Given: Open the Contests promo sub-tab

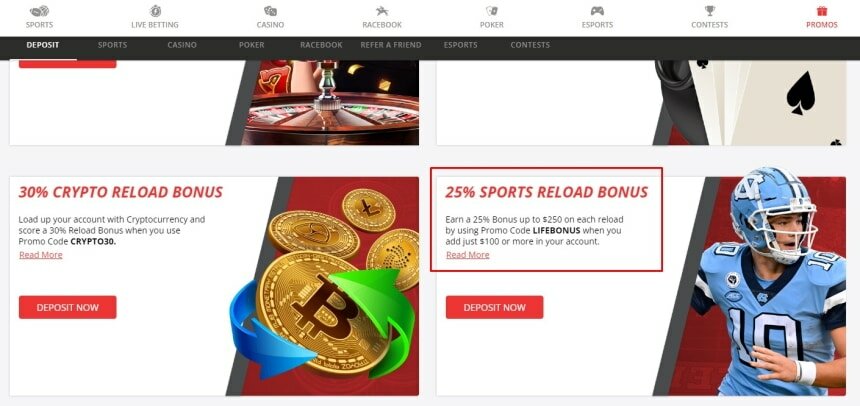Looking at the screenshot, I should (530, 45).
